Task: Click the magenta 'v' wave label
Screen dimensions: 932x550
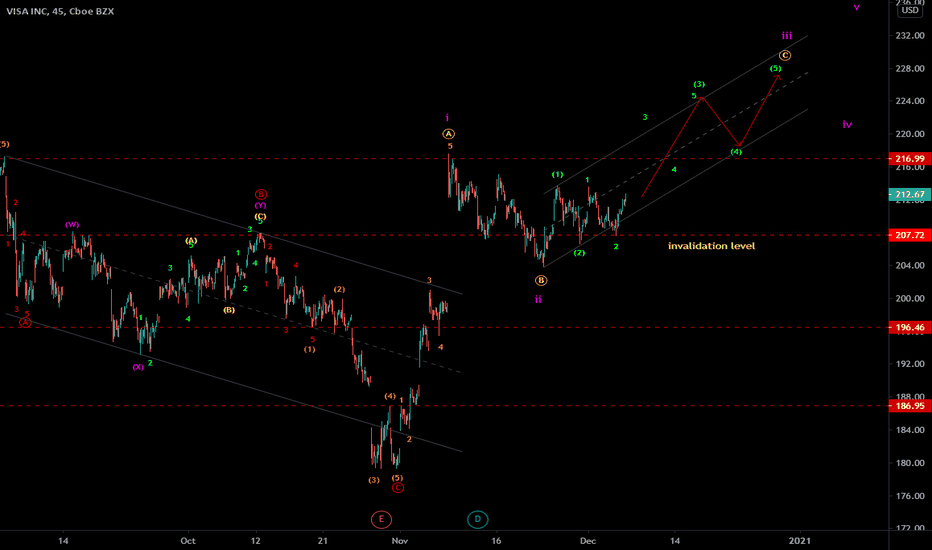Action: tap(857, 7)
